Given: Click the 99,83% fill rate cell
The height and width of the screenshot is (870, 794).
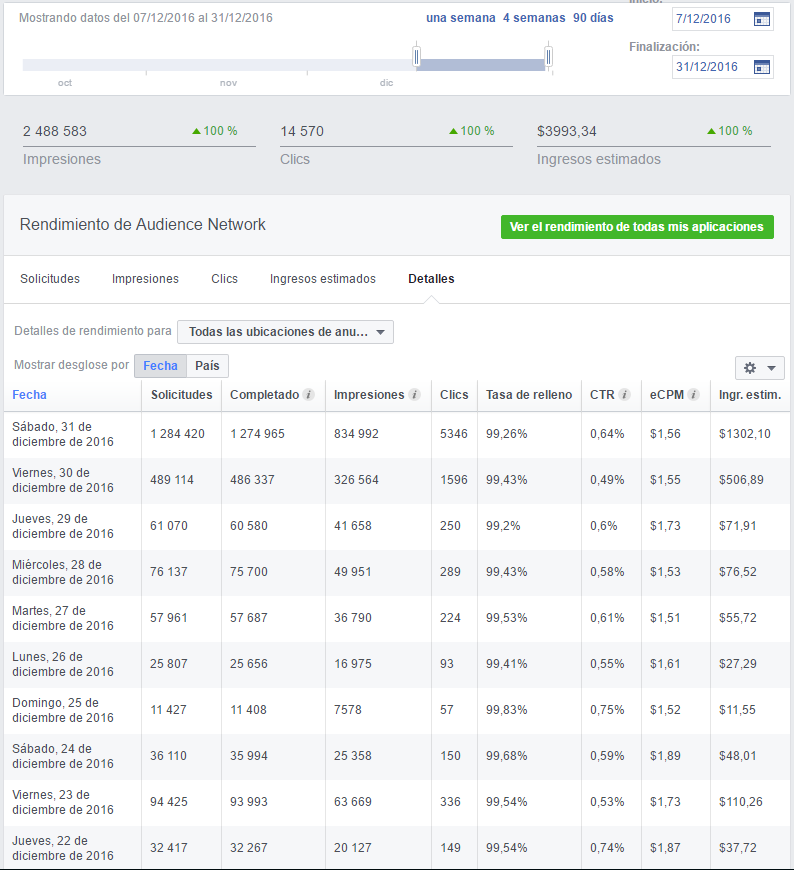Looking at the screenshot, I should (x=507, y=710).
